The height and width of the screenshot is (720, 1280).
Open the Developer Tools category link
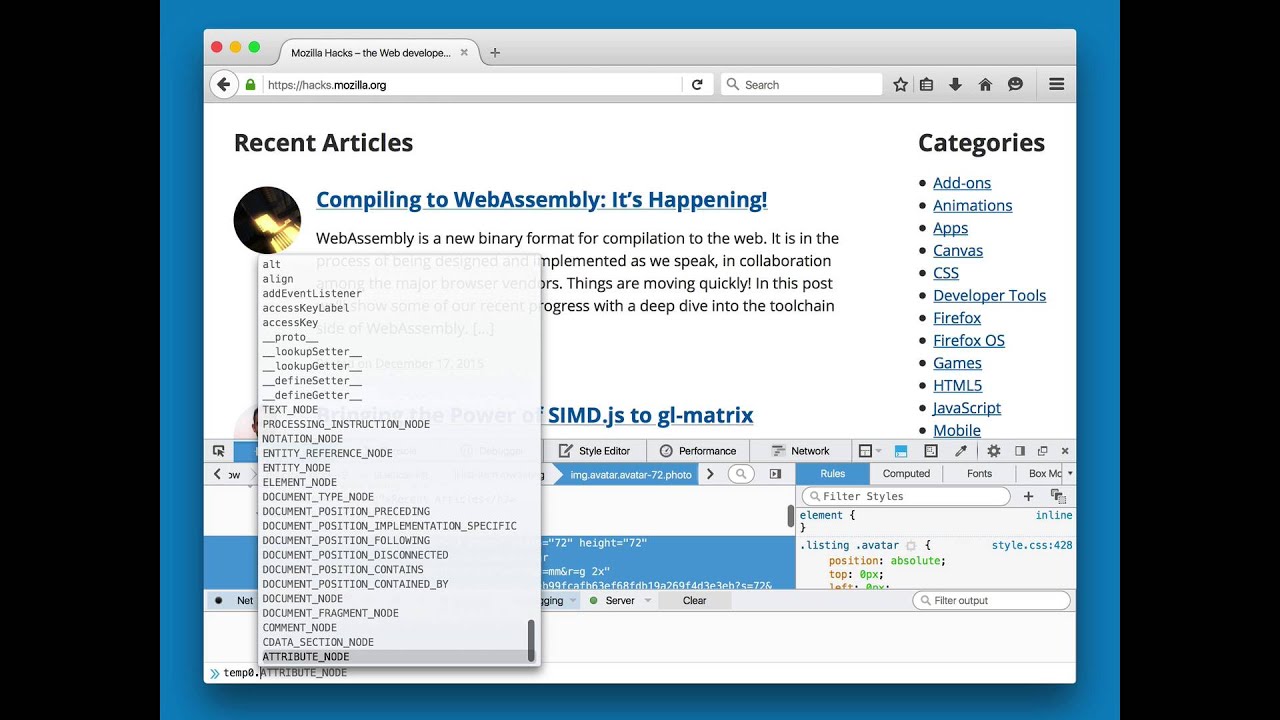(989, 296)
